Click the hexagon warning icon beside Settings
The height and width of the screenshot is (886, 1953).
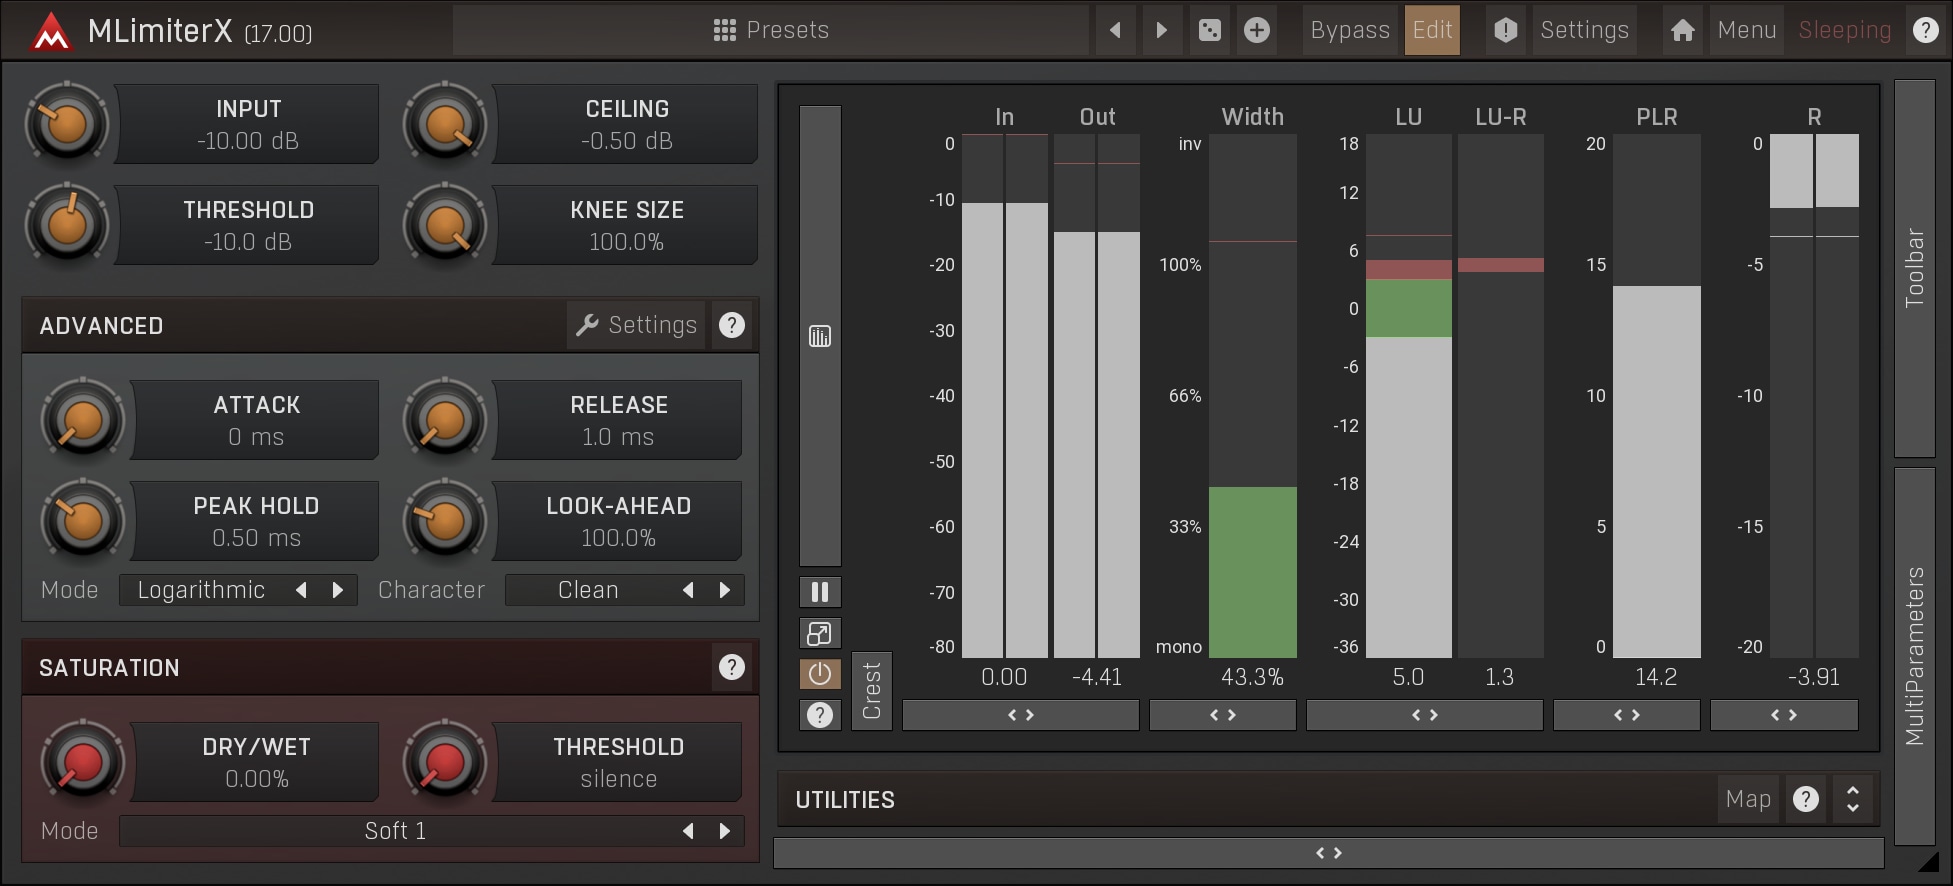(1505, 30)
